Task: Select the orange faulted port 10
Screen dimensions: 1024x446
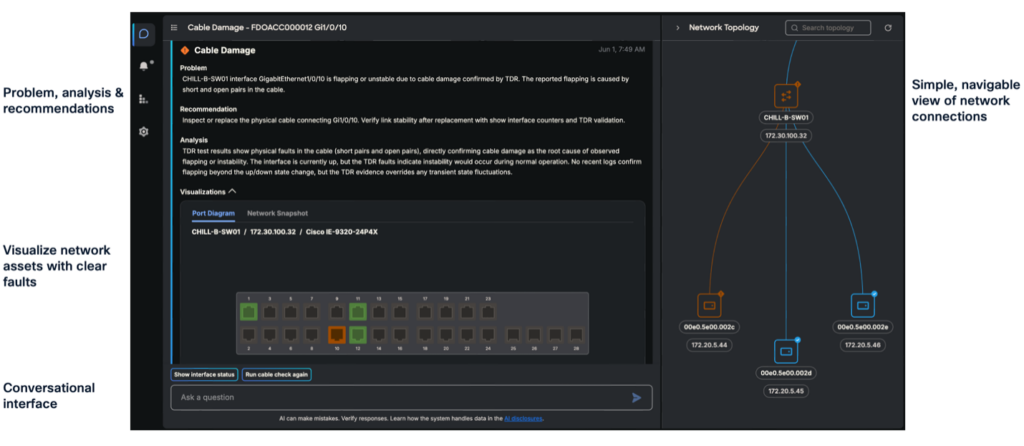Action: tap(337, 335)
